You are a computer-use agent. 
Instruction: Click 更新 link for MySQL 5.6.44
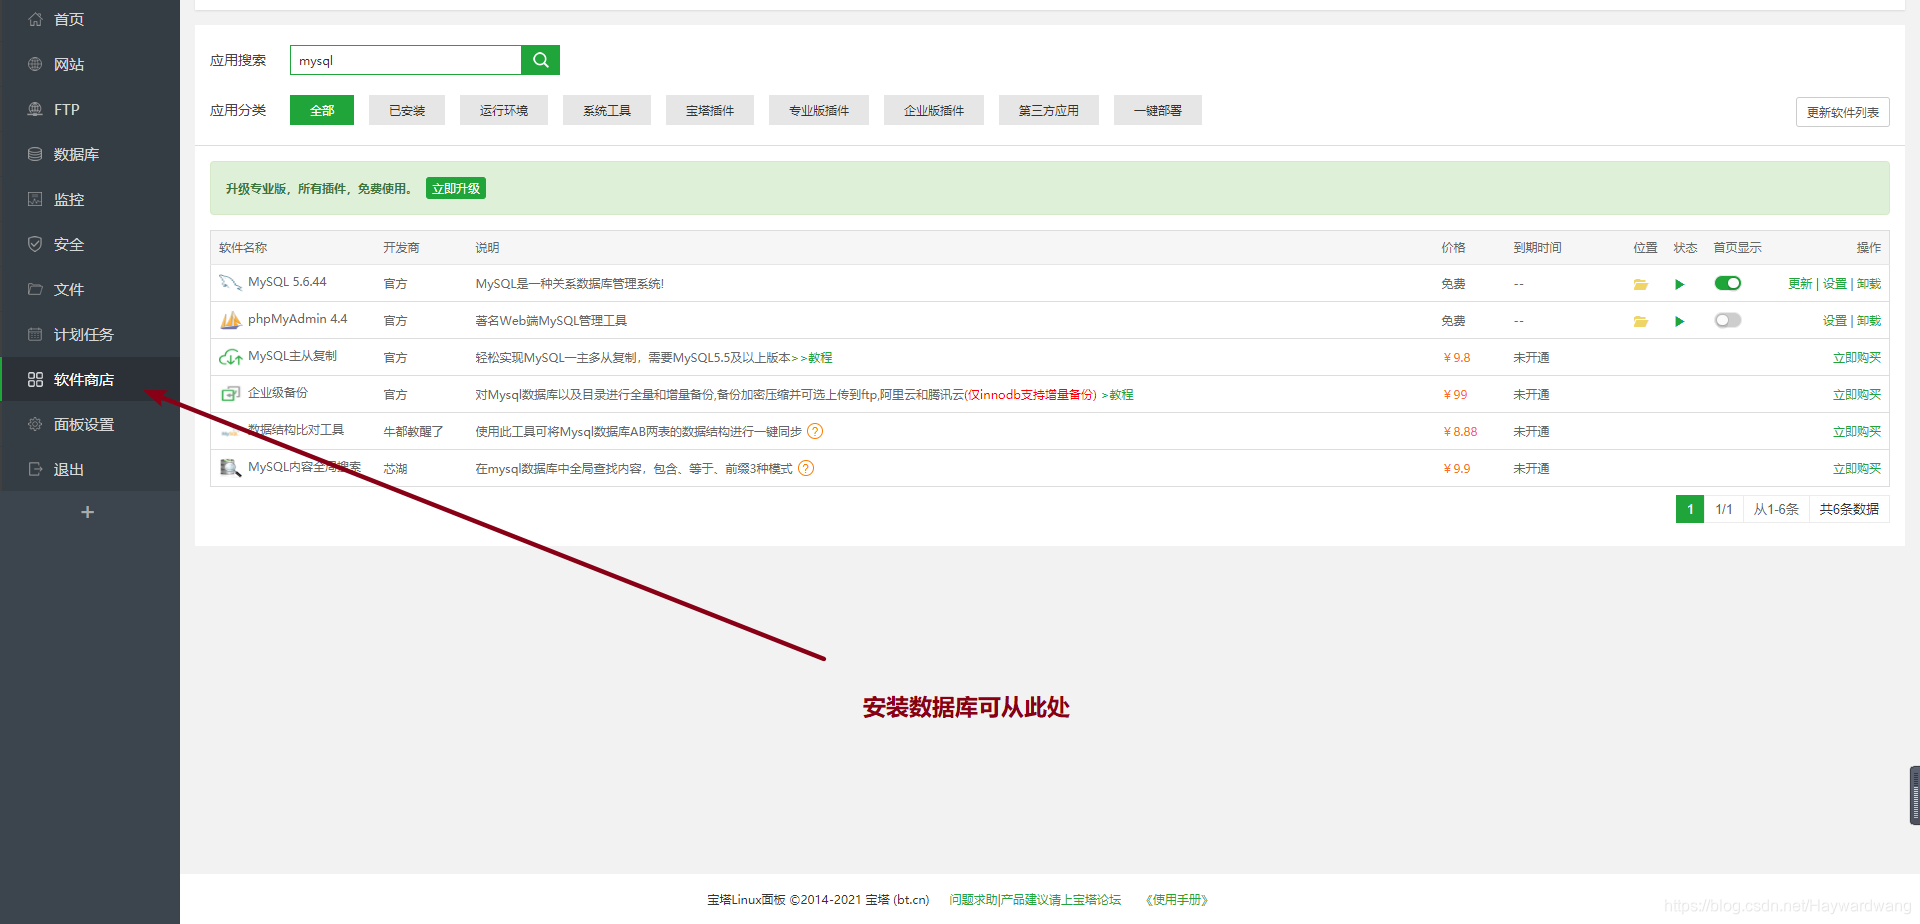coord(1800,284)
